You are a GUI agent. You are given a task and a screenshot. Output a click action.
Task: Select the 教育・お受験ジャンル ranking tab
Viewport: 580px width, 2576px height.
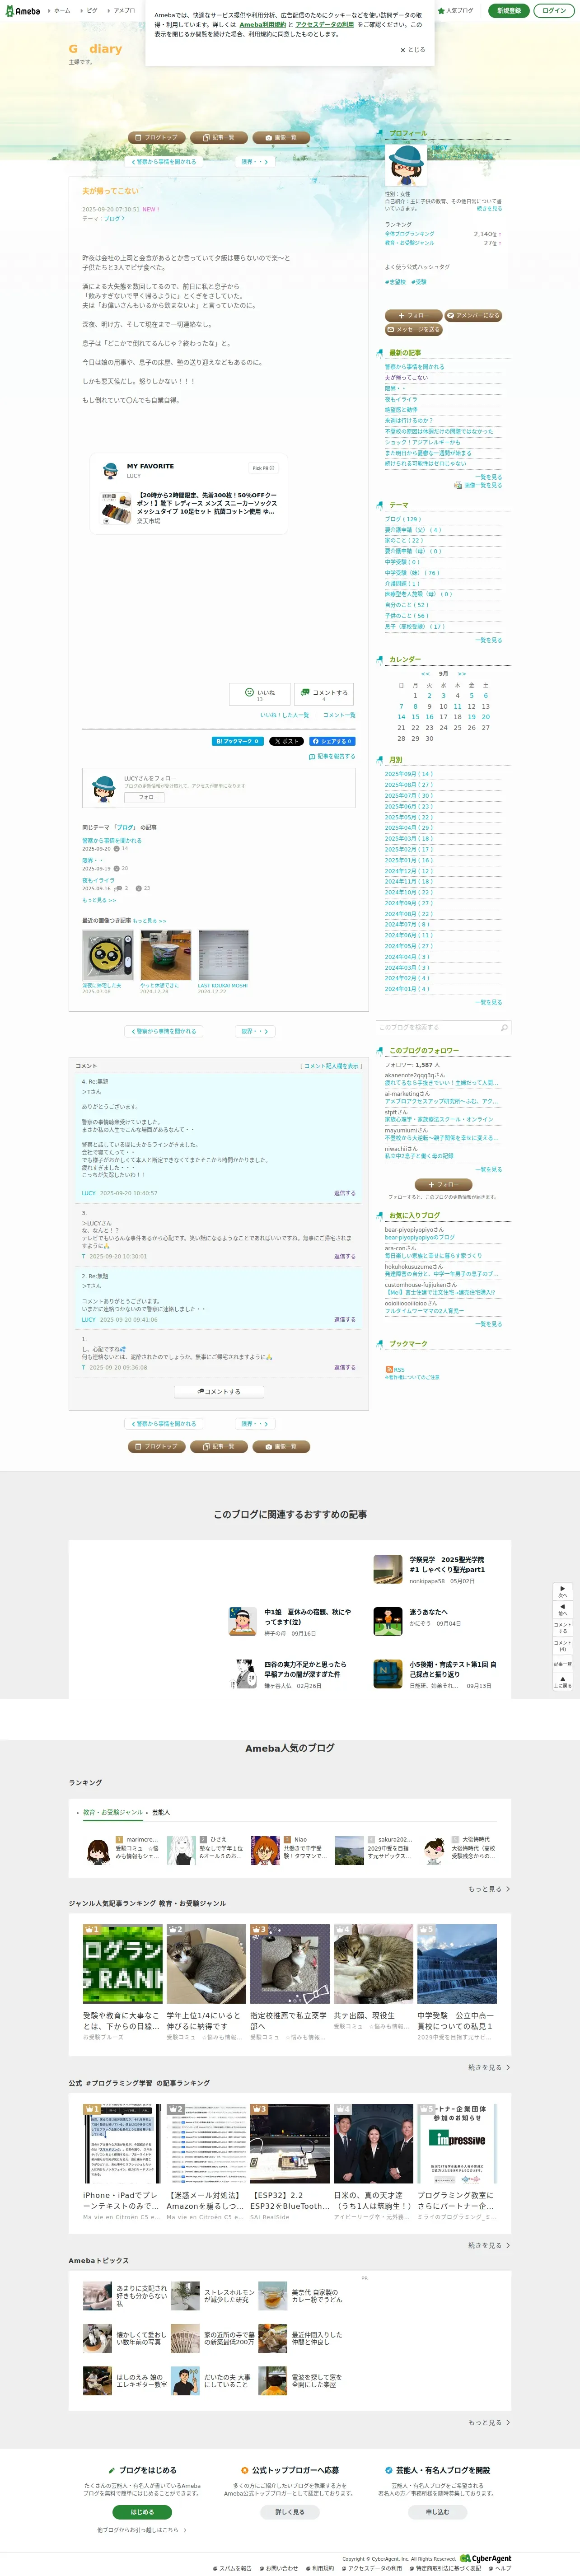pyautogui.click(x=113, y=1812)
